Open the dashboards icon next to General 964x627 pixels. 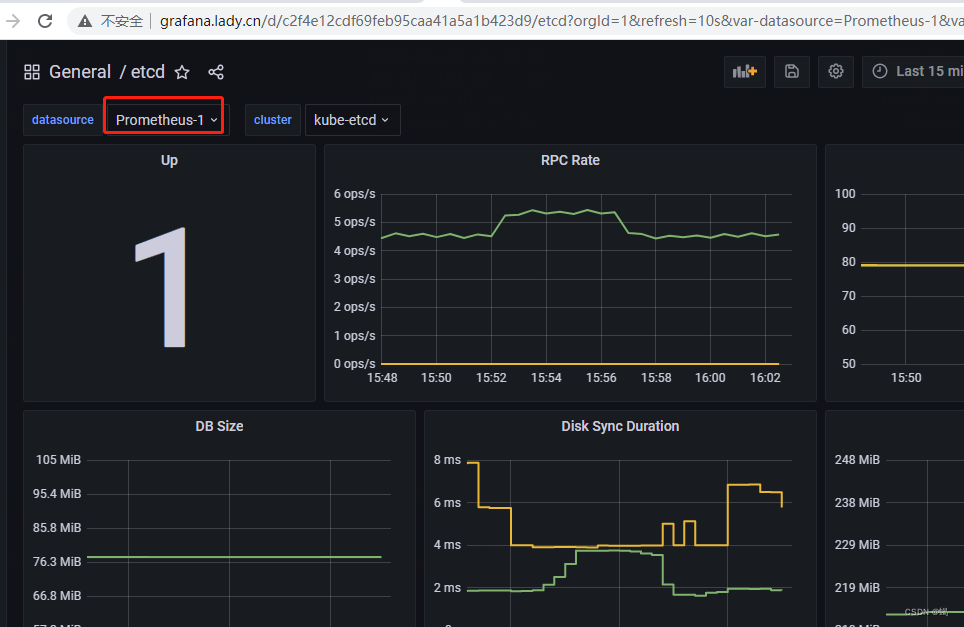click(31, 71)
